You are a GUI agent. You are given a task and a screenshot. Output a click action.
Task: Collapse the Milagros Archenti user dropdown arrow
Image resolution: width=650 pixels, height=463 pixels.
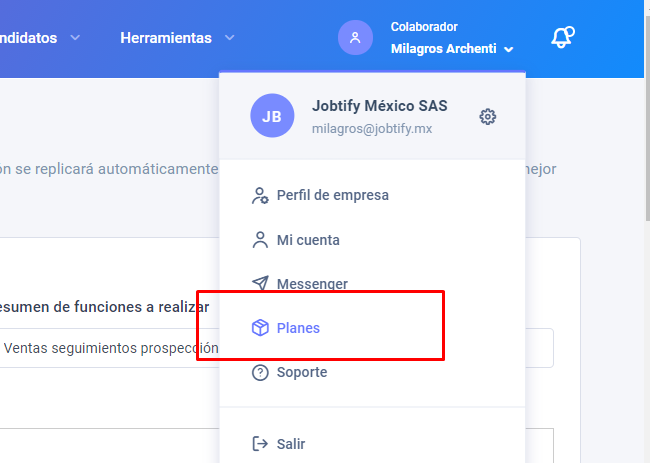tap(509, 50)
